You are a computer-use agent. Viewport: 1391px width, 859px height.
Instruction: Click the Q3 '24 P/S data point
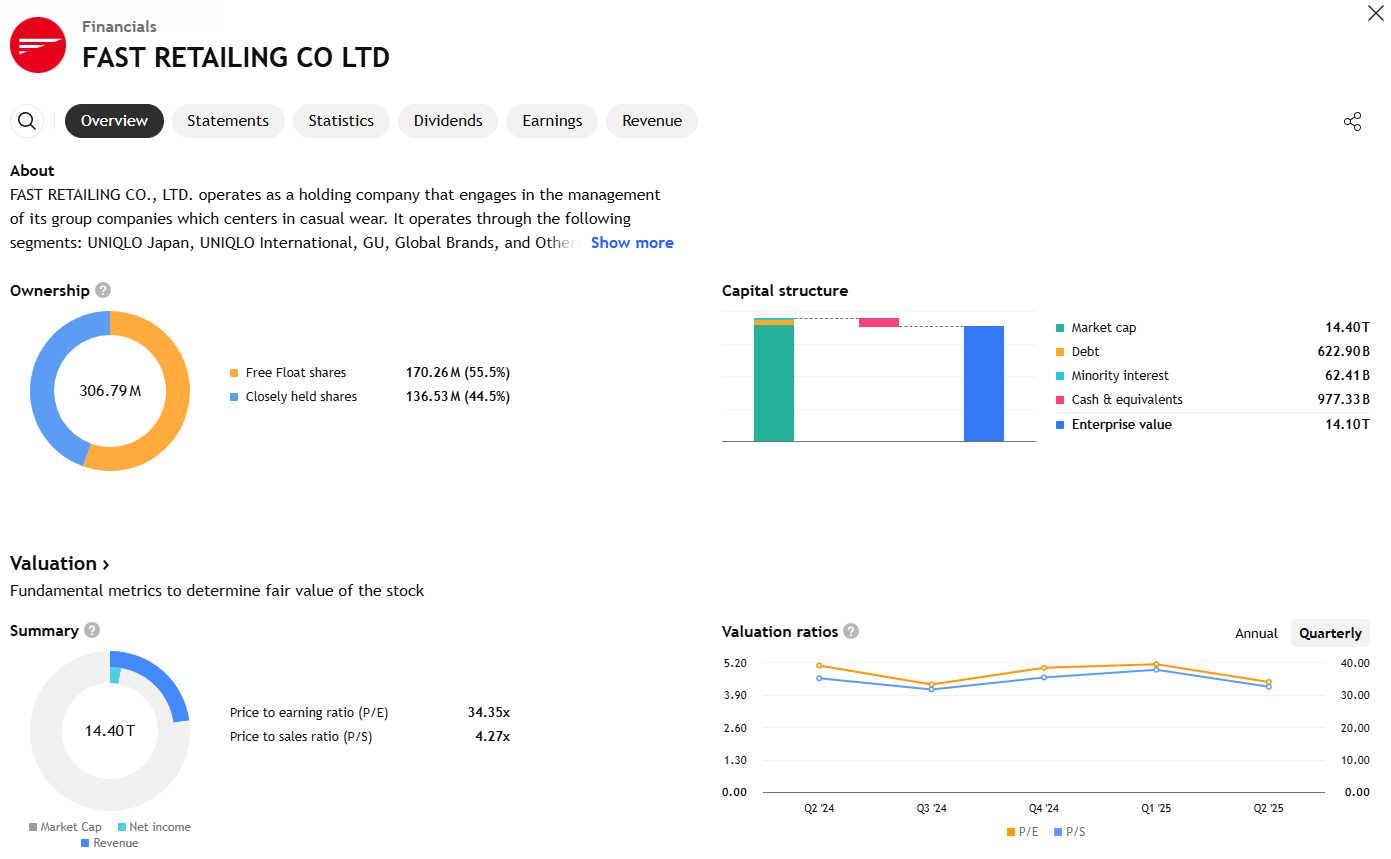pyautogui.click(x=932, y=689)
